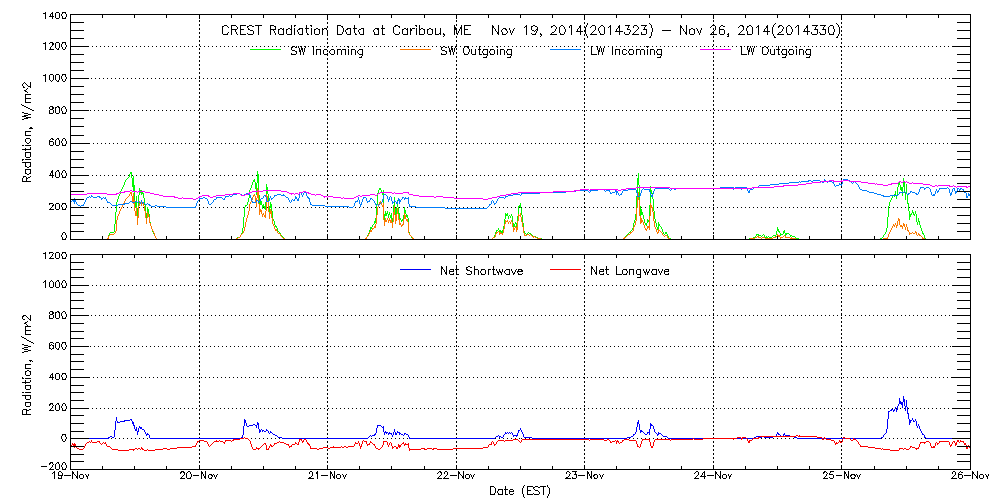Click the 22-Nov date tick label
The image size is (1000, 500).
pyautogui.click(x=456, y=477)
